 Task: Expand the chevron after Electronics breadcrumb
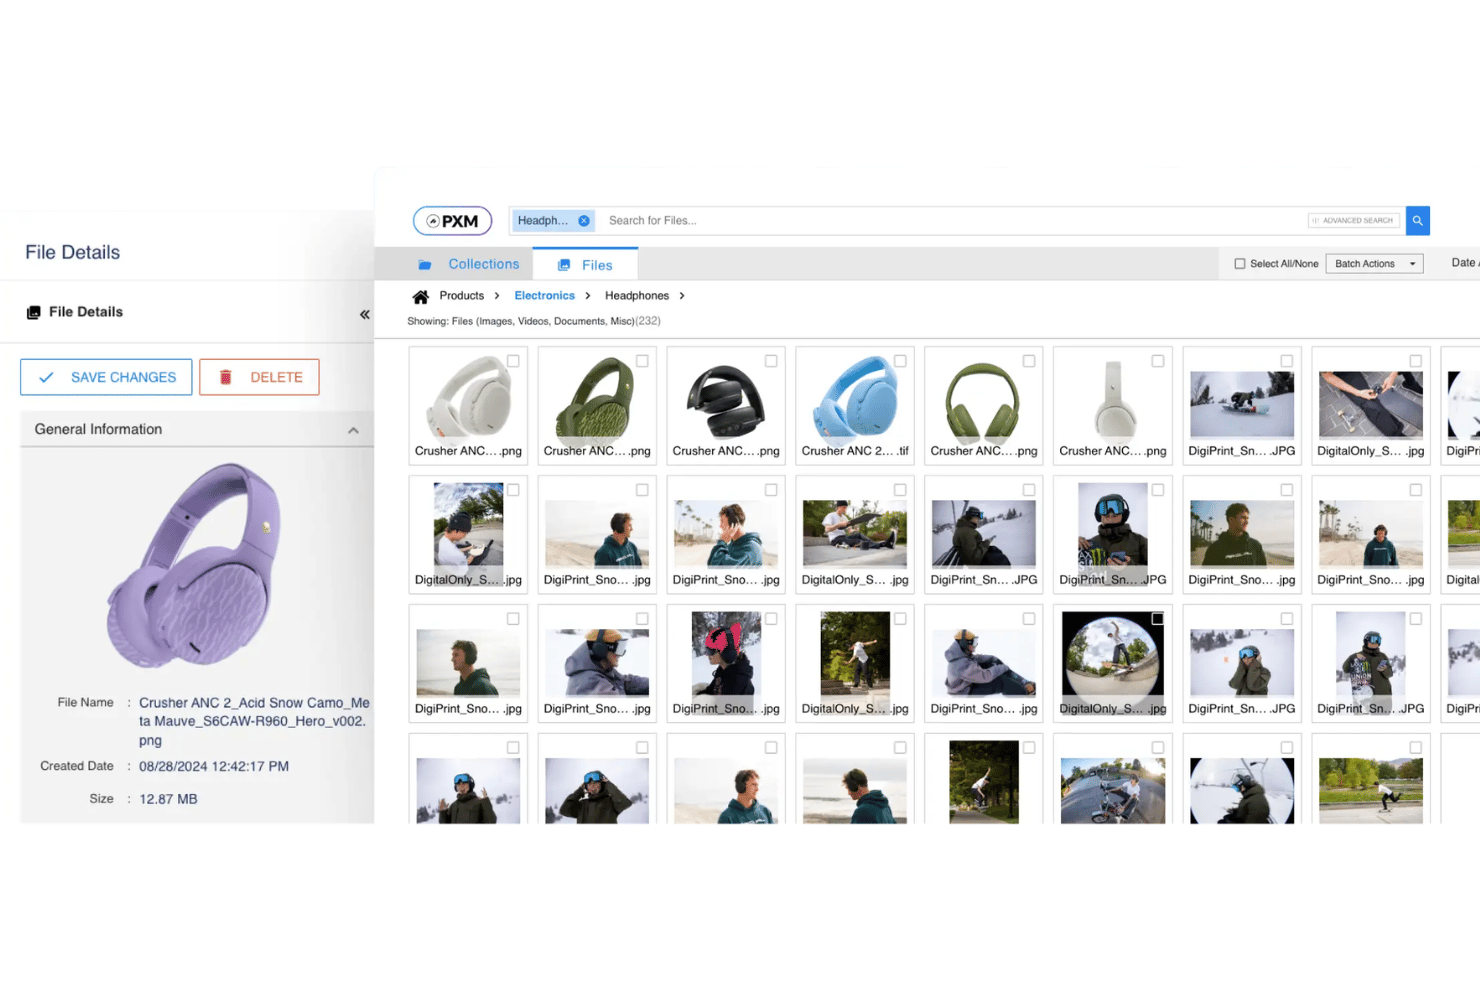tap(588, 296)
